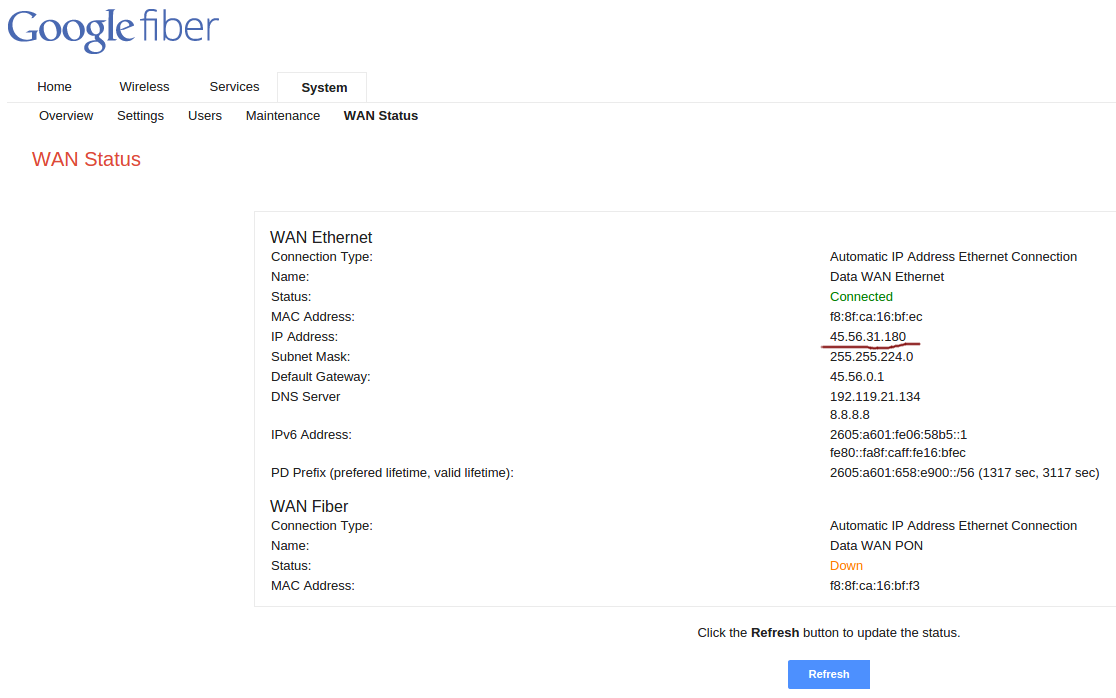Click the orange Down status
Image resolution: width=1116 pixels, height=698 pixels.
[846, 566]
